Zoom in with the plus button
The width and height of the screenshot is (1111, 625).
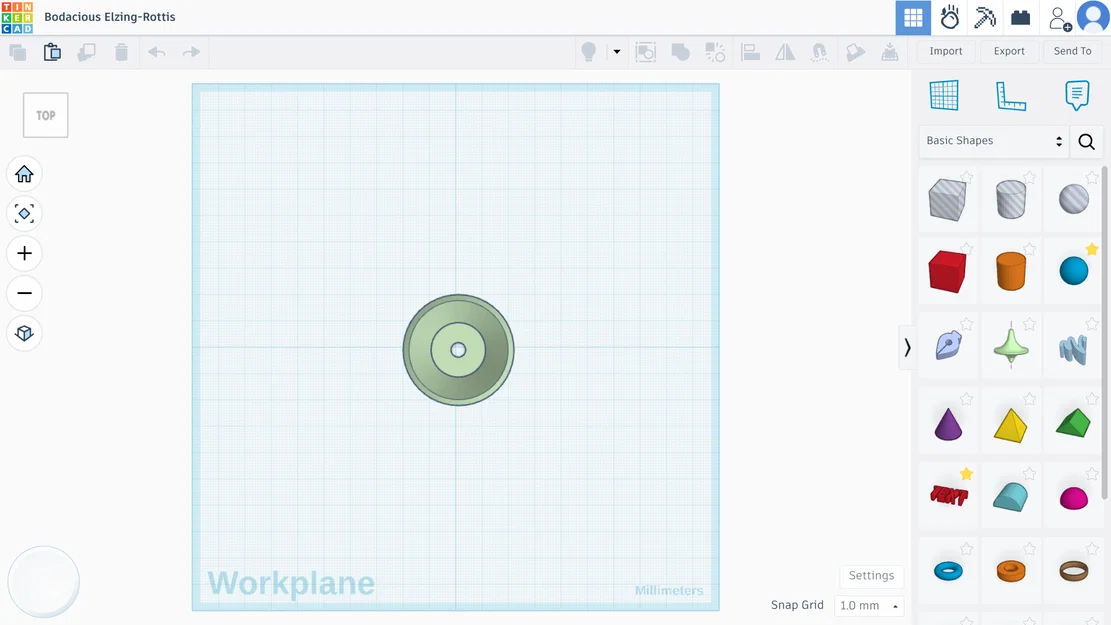[x=24, y=253]
